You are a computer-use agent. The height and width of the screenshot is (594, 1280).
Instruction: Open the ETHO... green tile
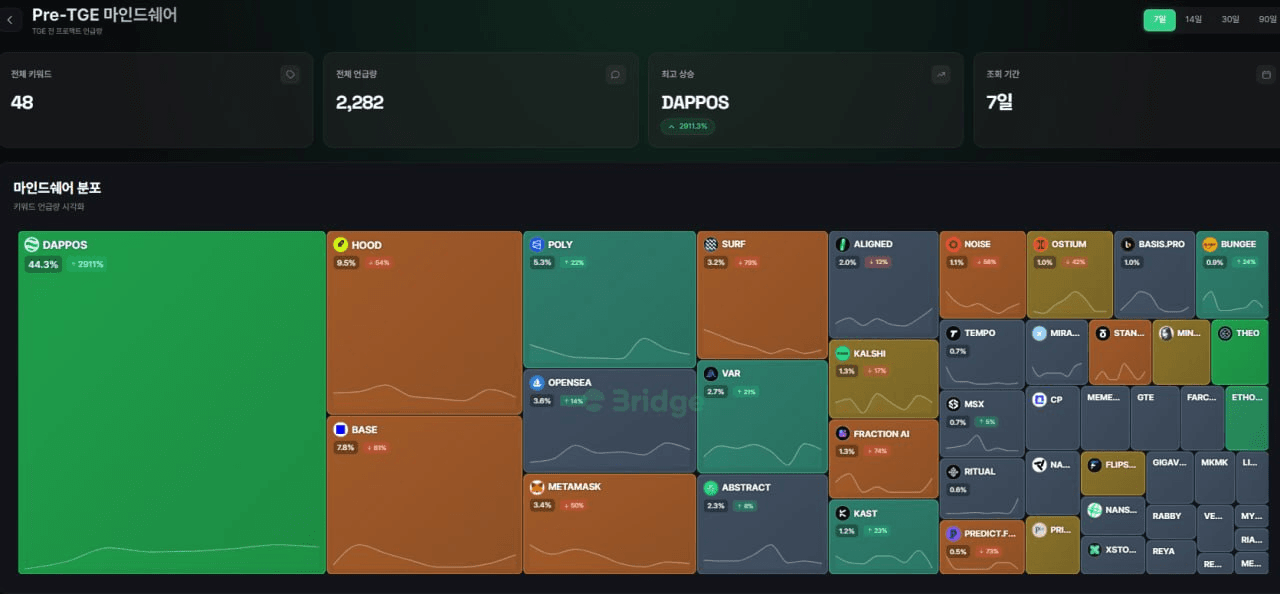1247,418
